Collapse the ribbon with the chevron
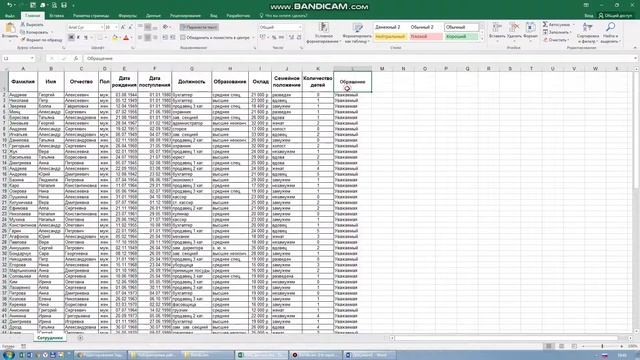640x360 pixels. pos(635,48)
